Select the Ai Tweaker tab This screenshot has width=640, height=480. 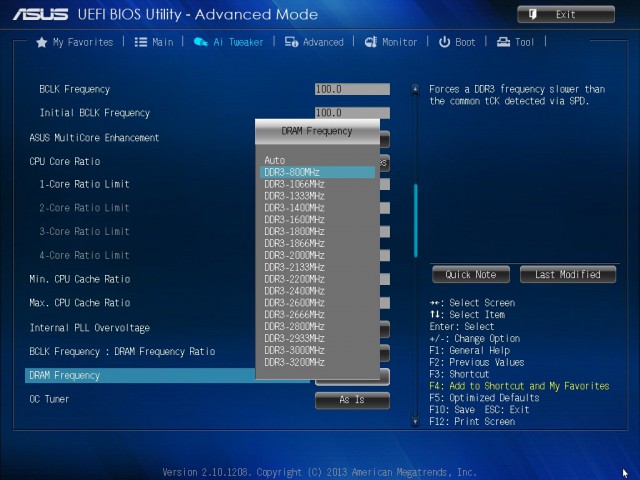[x=228, y=42]
